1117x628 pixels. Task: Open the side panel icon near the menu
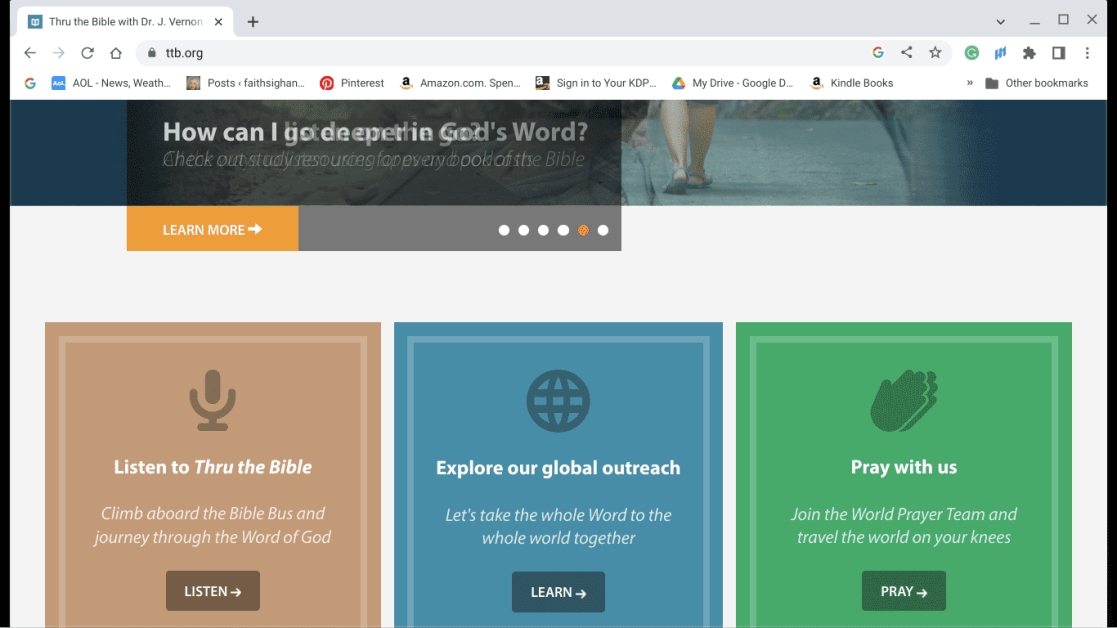pyautogui.click(x=1058, y=52)
